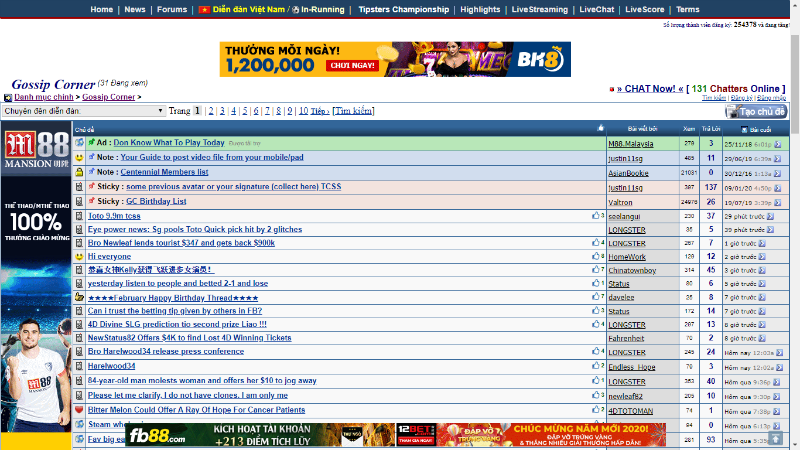Click hot-topic icon of February Birthday thread
Viewport: 800px width, 450px height.
click(79, 297)
